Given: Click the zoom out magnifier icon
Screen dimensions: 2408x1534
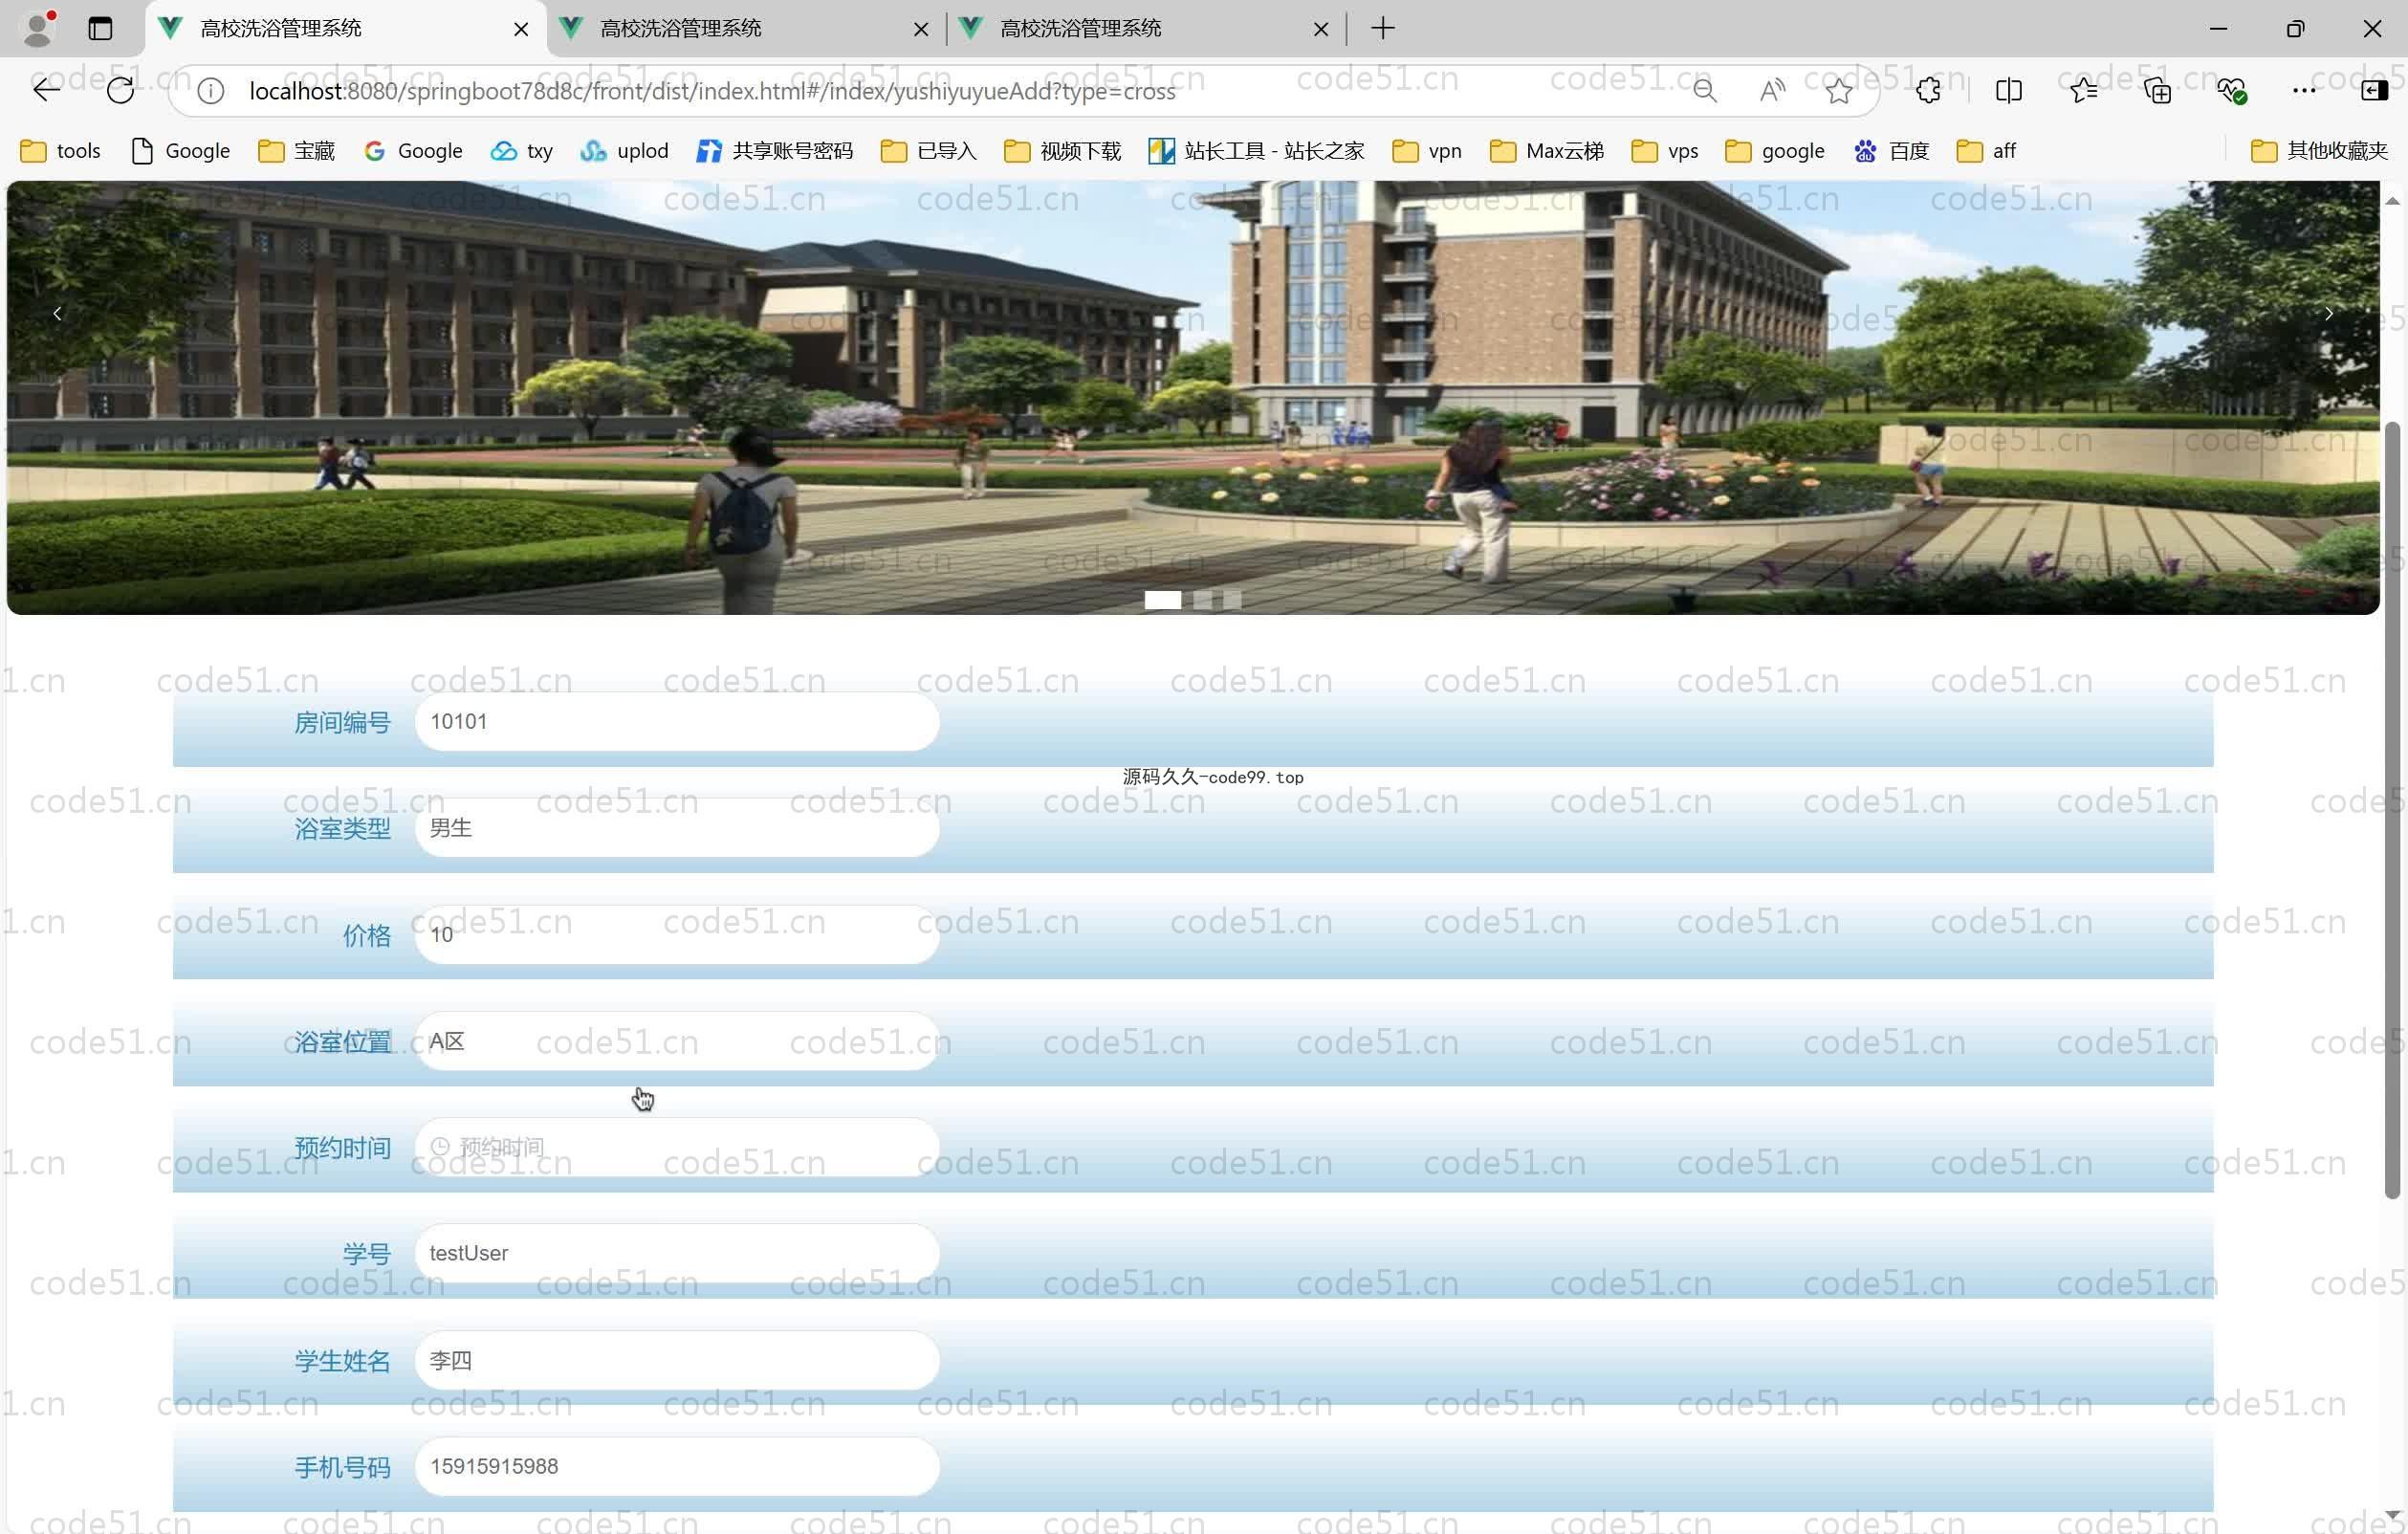Looking at the screenshot, I should (x=1705, y=91).
